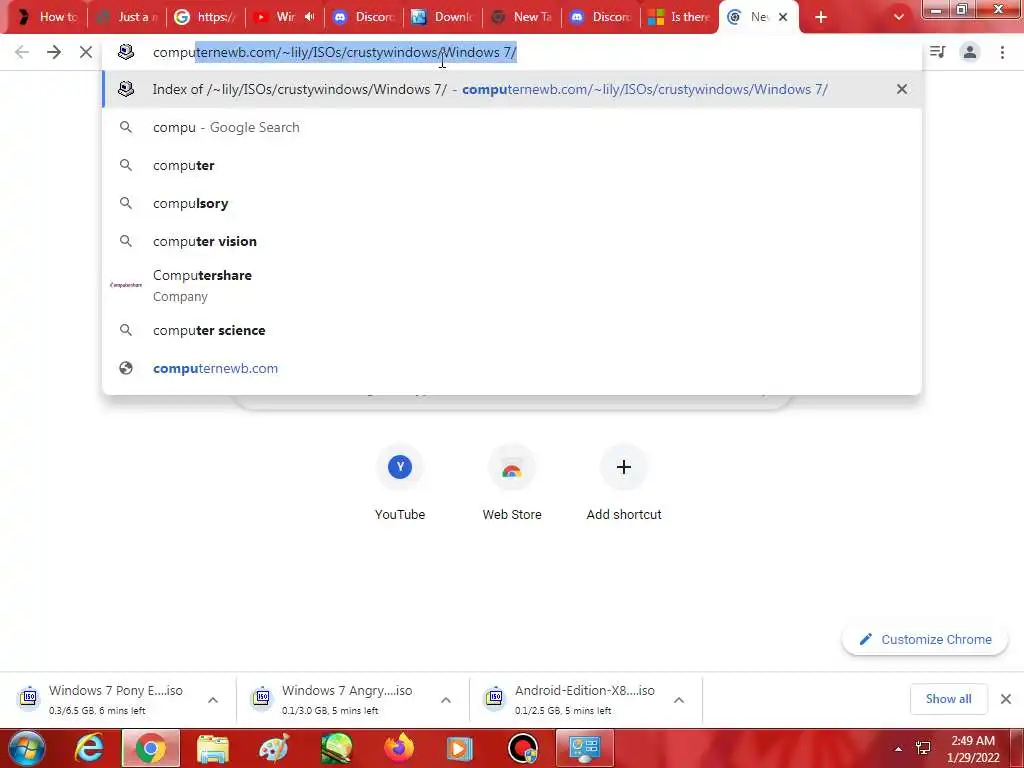Expand options for Windows 7 Angry download
Image resolution: width=1024 pixels, height=768 pixels.
(x=446, y=699)
